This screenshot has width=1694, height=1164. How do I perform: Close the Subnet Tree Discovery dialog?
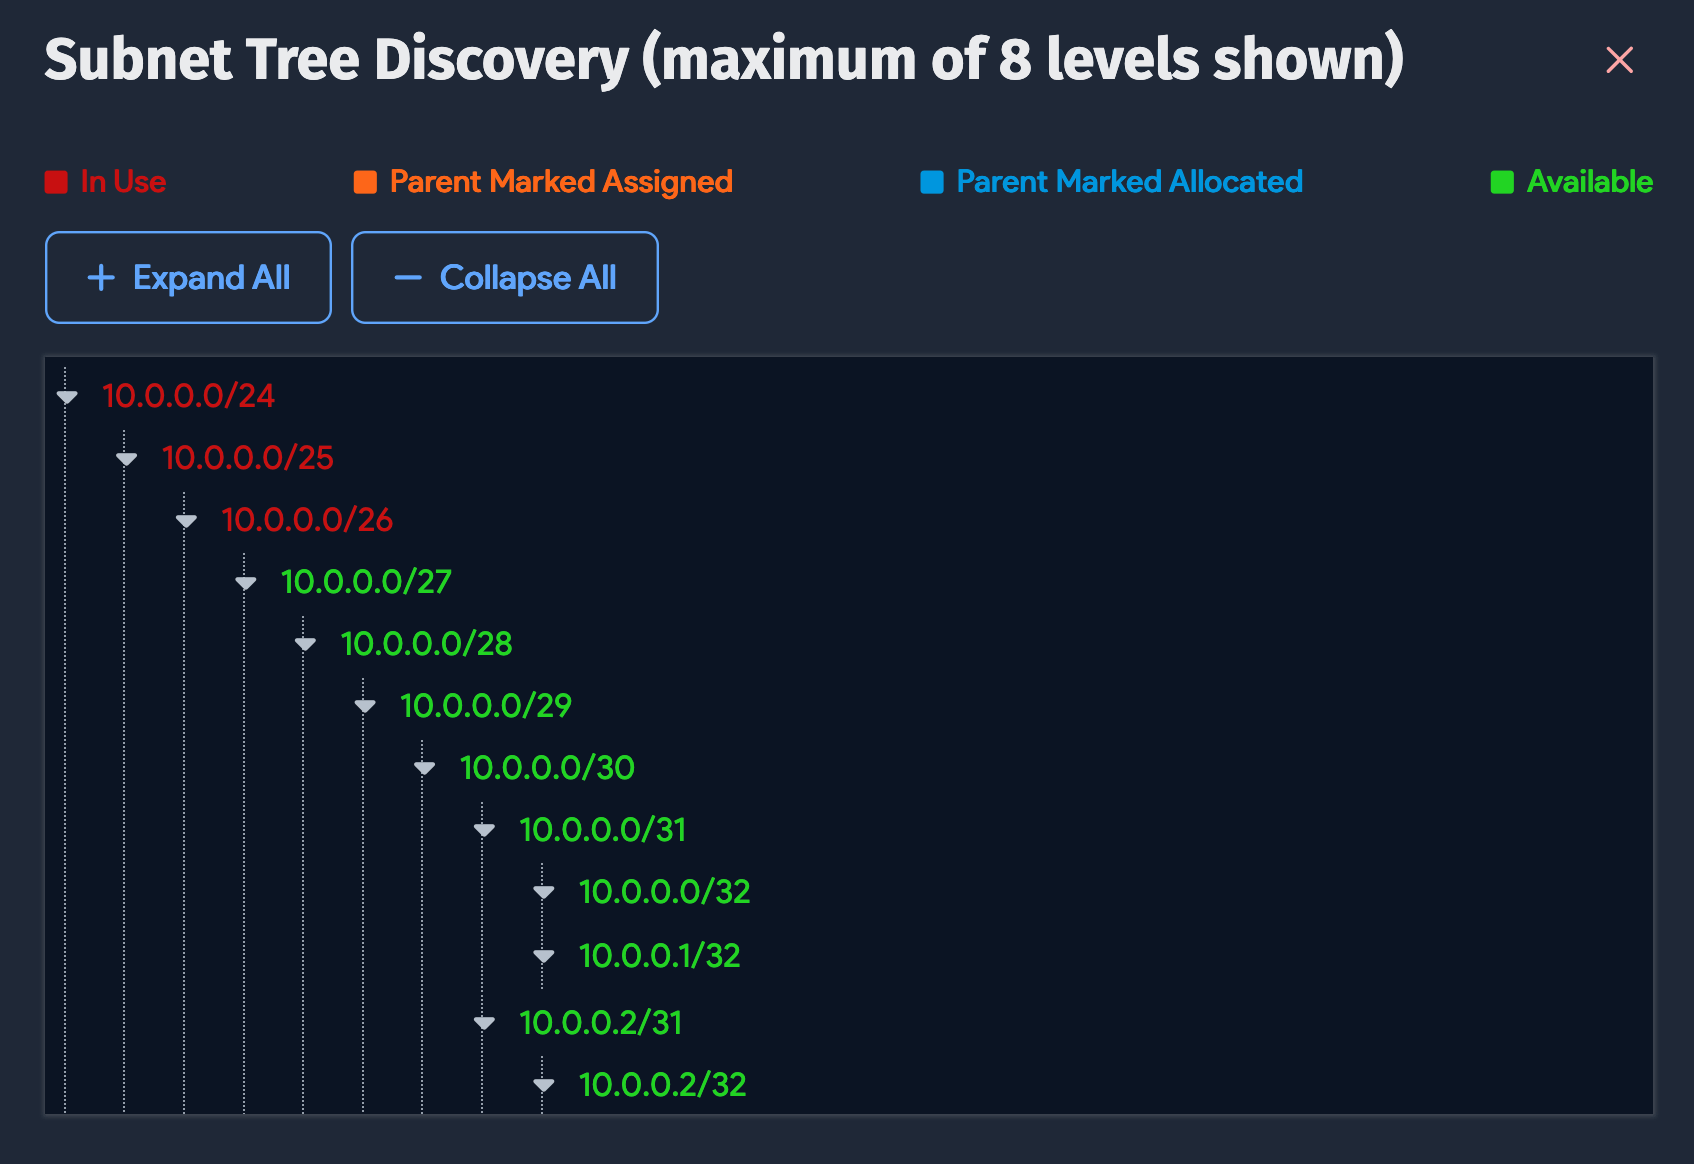click(x=1619, y=60)
